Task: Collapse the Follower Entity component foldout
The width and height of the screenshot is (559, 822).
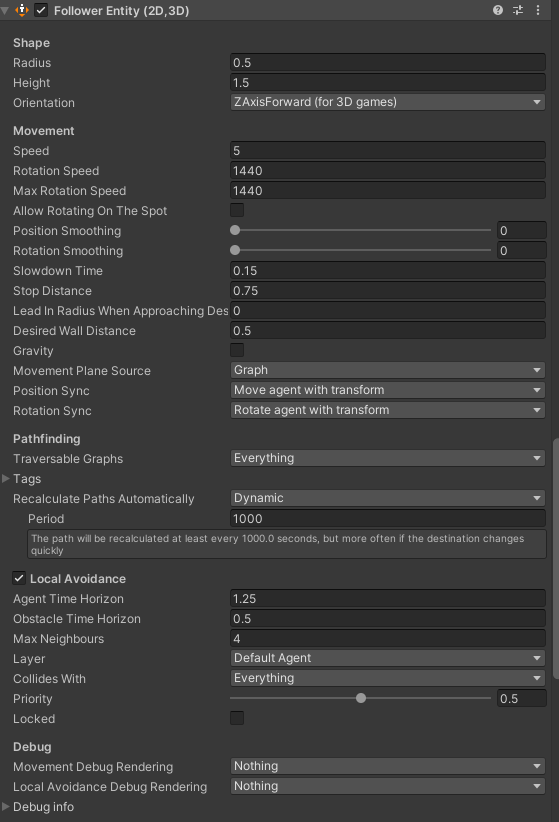Action: pos(5,10)
